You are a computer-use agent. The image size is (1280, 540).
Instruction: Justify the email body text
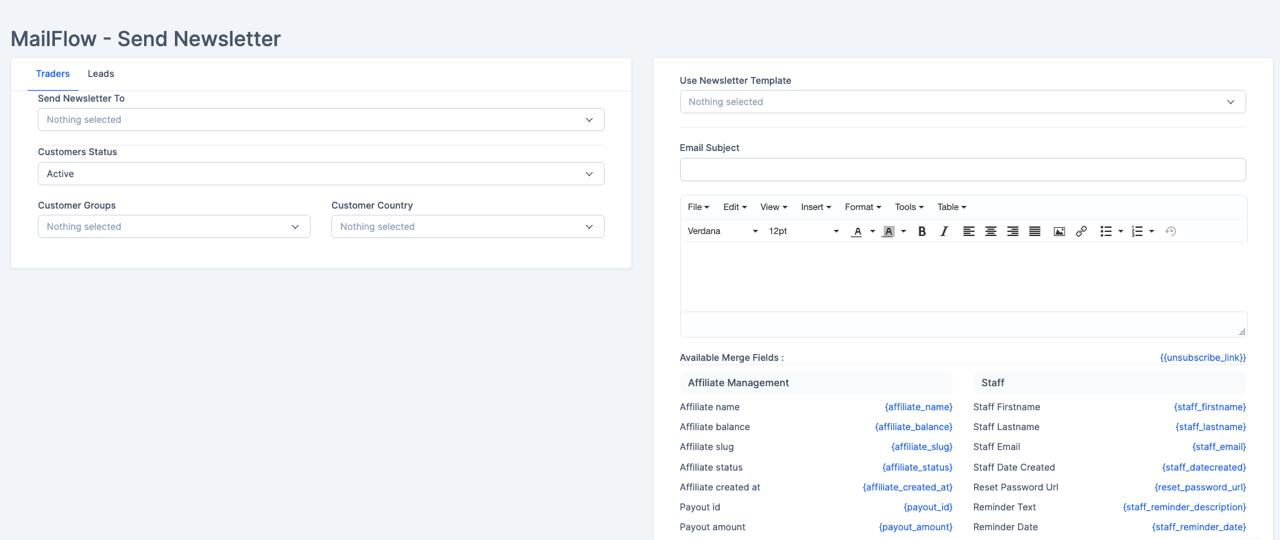click(1035, 231)
